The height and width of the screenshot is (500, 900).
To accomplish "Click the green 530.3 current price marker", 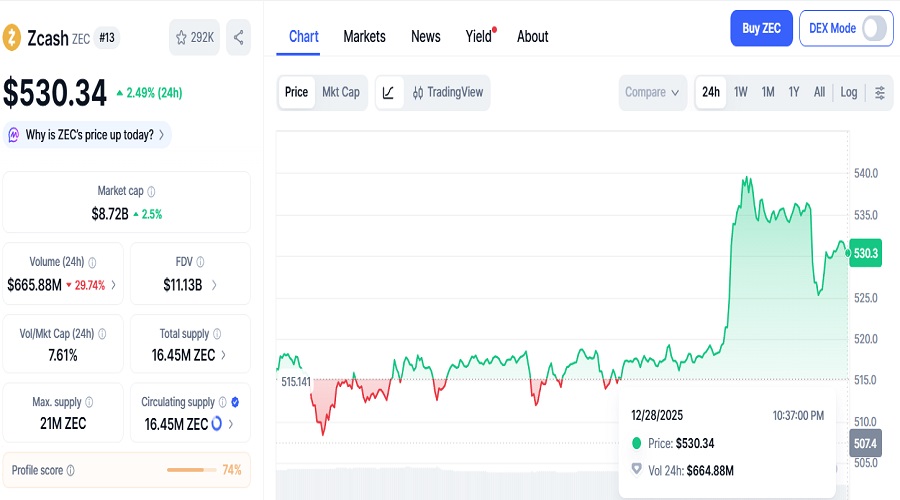I will click(866, 253).
